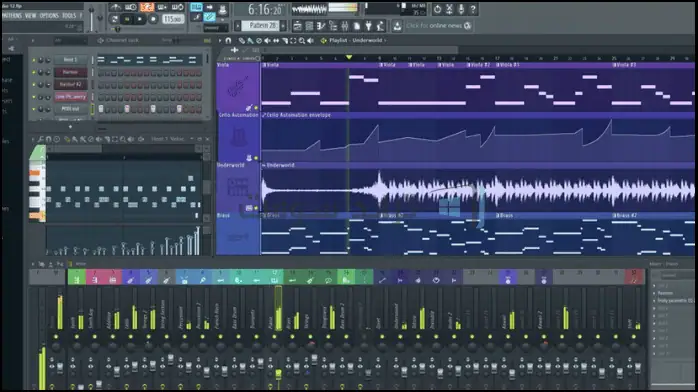698x392 pixels.
Task: Click the microphone recording icon
Action: [461, 9]
